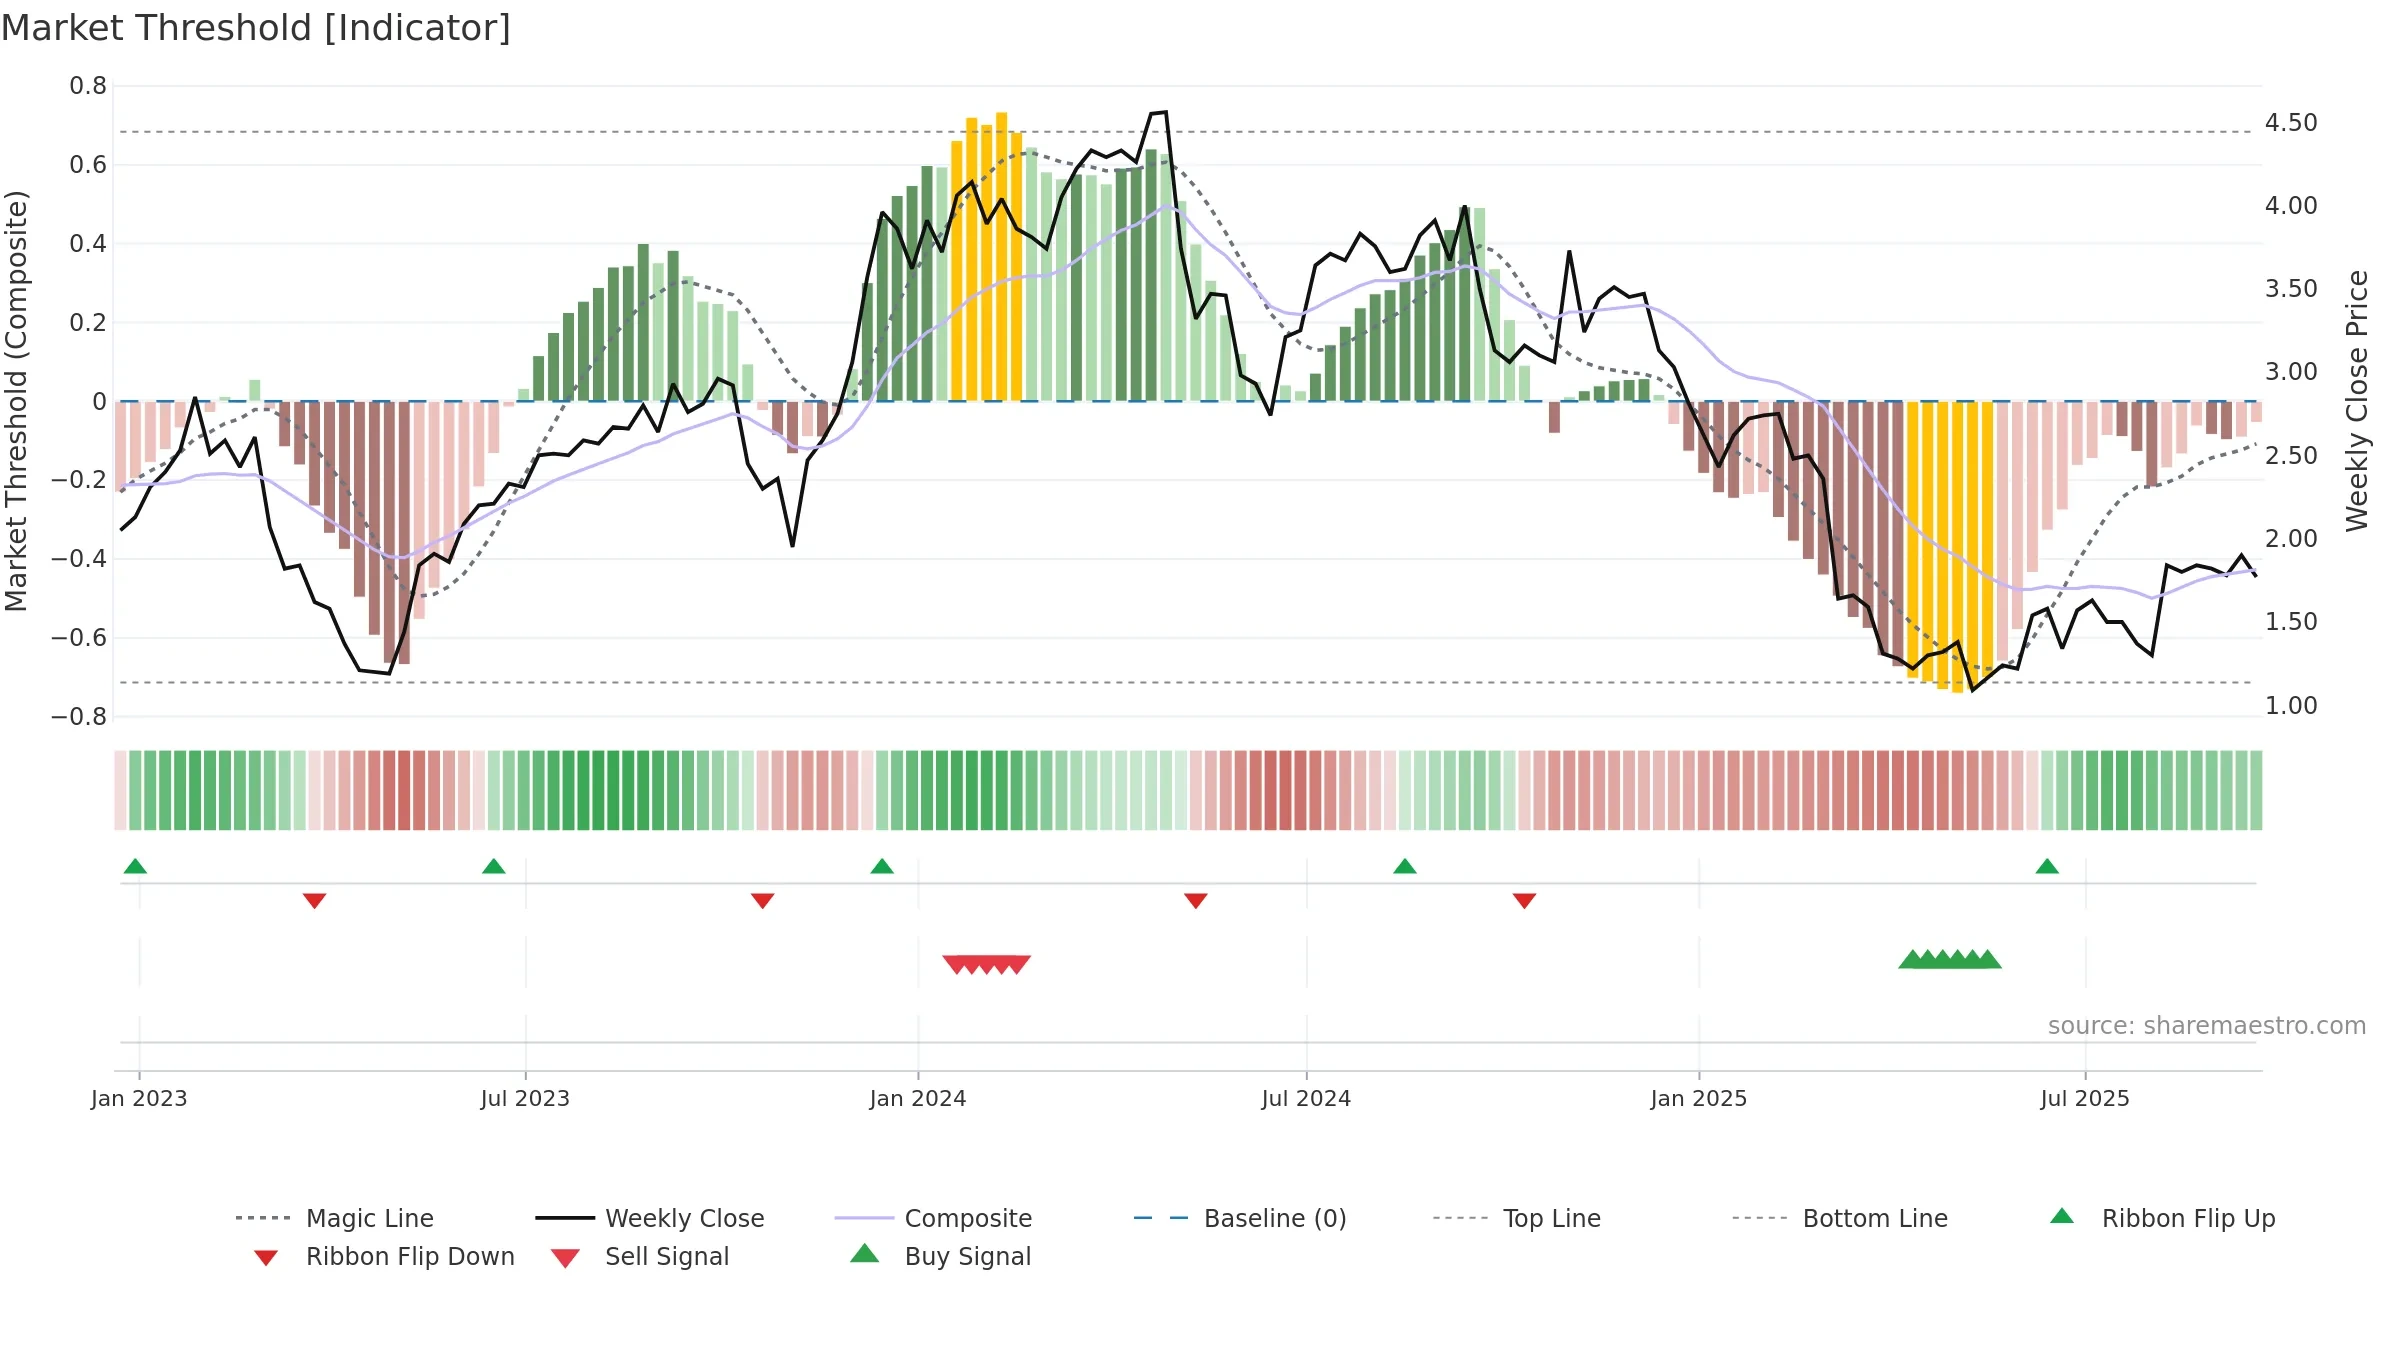This screenshot has height=1350, width=2400.
Task: Click the yellow bar cluster near early 2024
Action: point(986,257)
